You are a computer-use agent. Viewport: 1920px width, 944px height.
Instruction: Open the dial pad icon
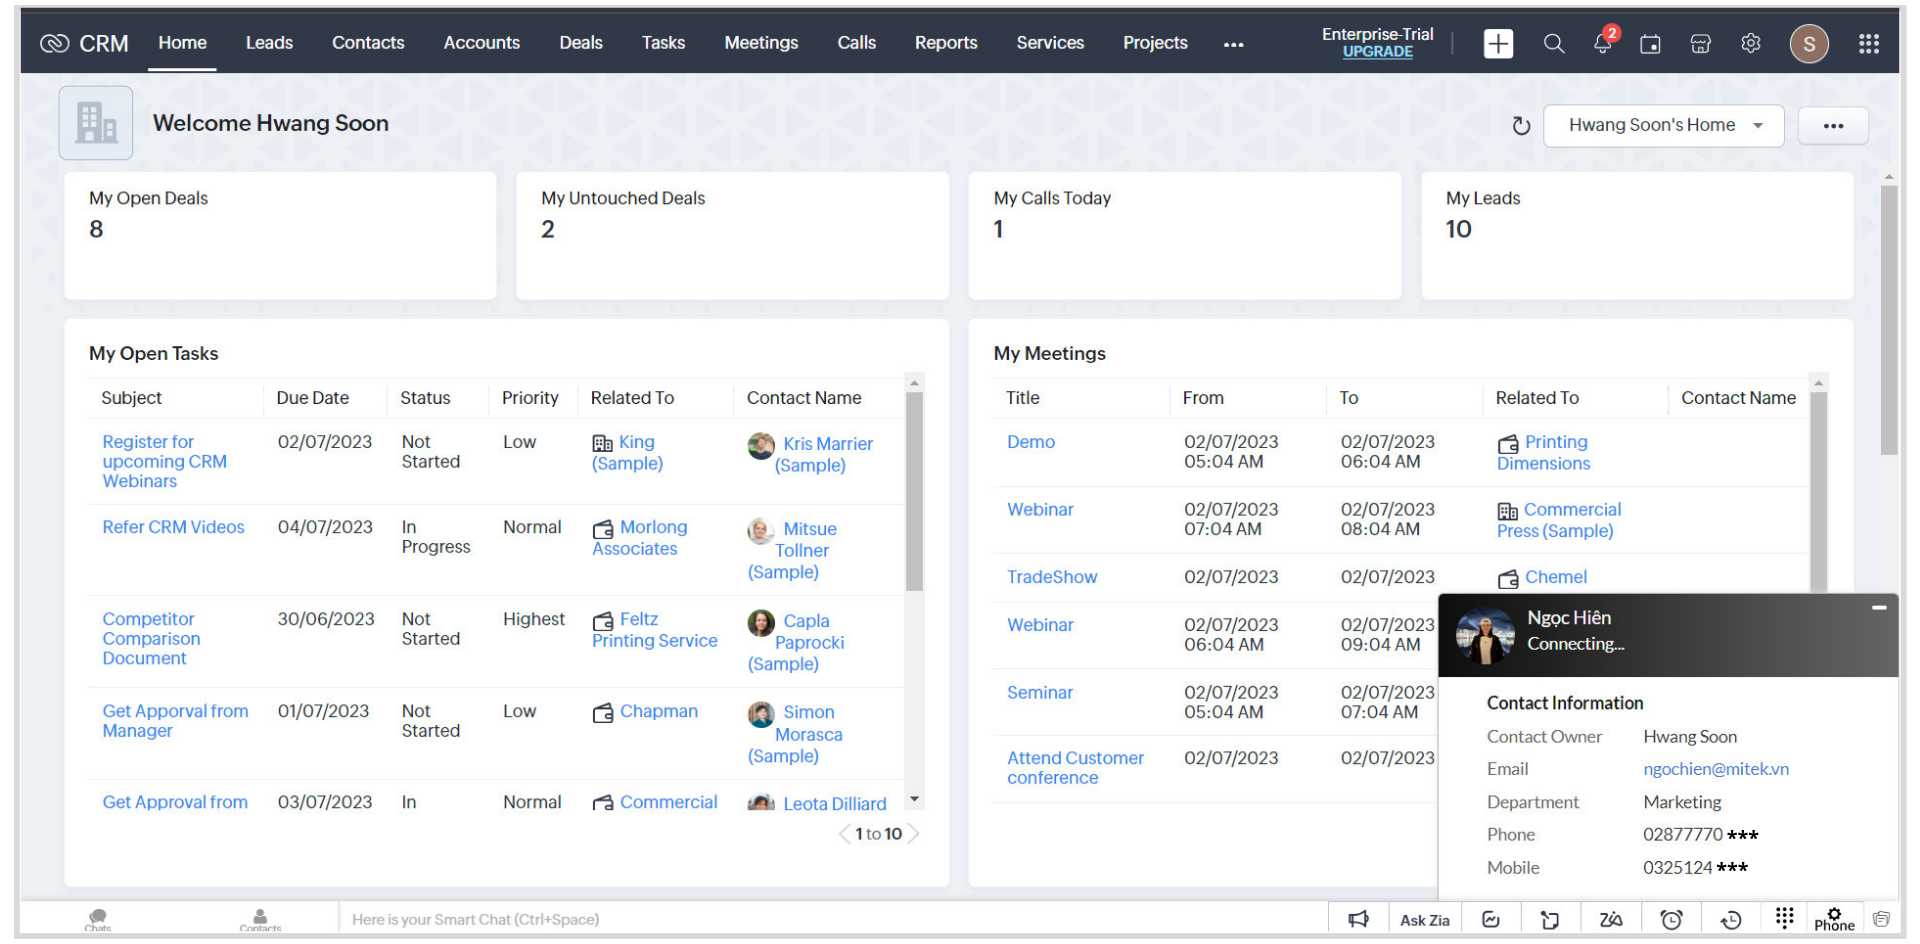click(1784, 917)
